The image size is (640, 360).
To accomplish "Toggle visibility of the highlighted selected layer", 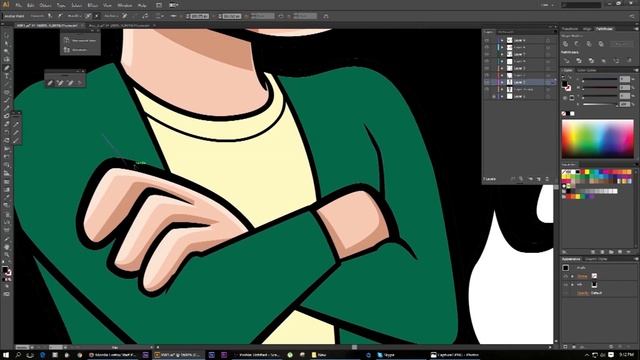I will pyautogui.click(x=487, y=82).
